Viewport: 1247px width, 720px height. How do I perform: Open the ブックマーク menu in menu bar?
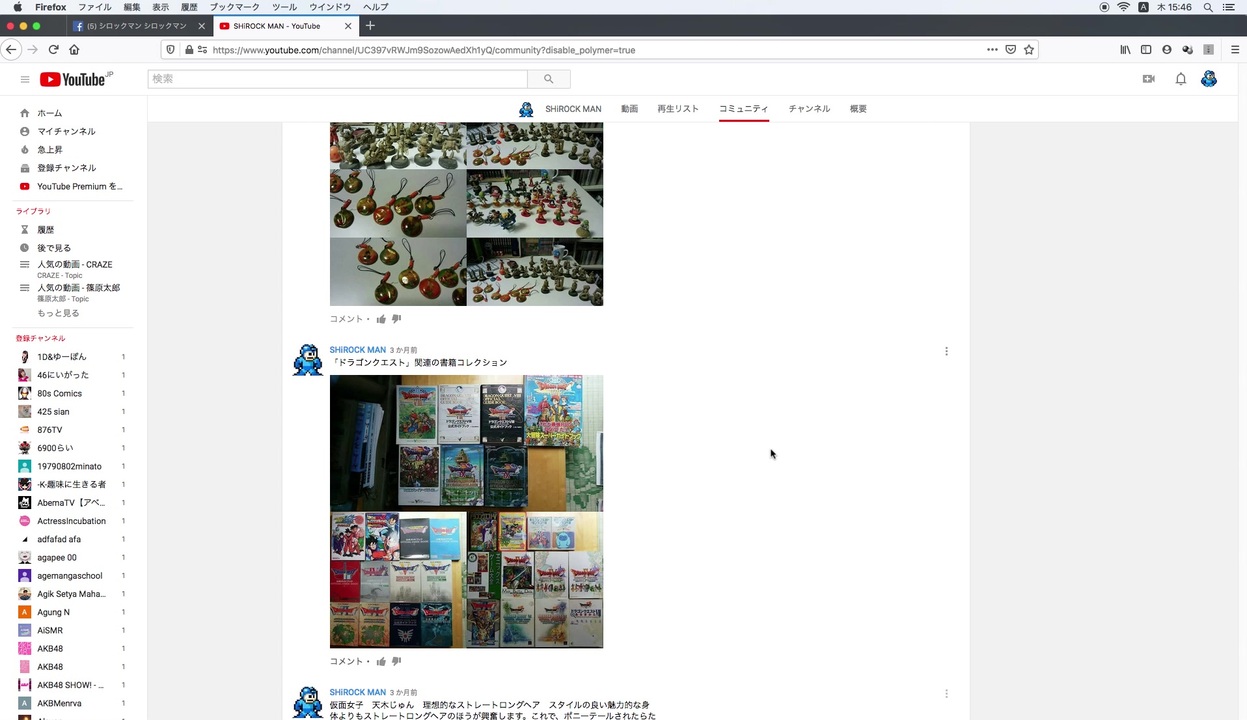pos(234,7)
